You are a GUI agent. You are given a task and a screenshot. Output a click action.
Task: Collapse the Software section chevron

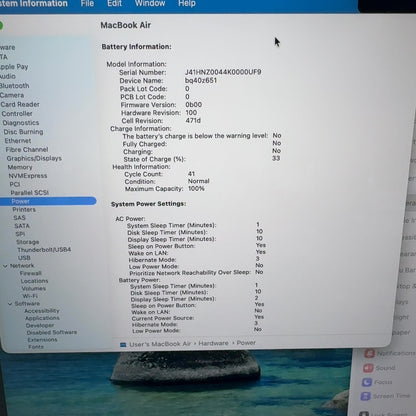(x=10, y=304)
